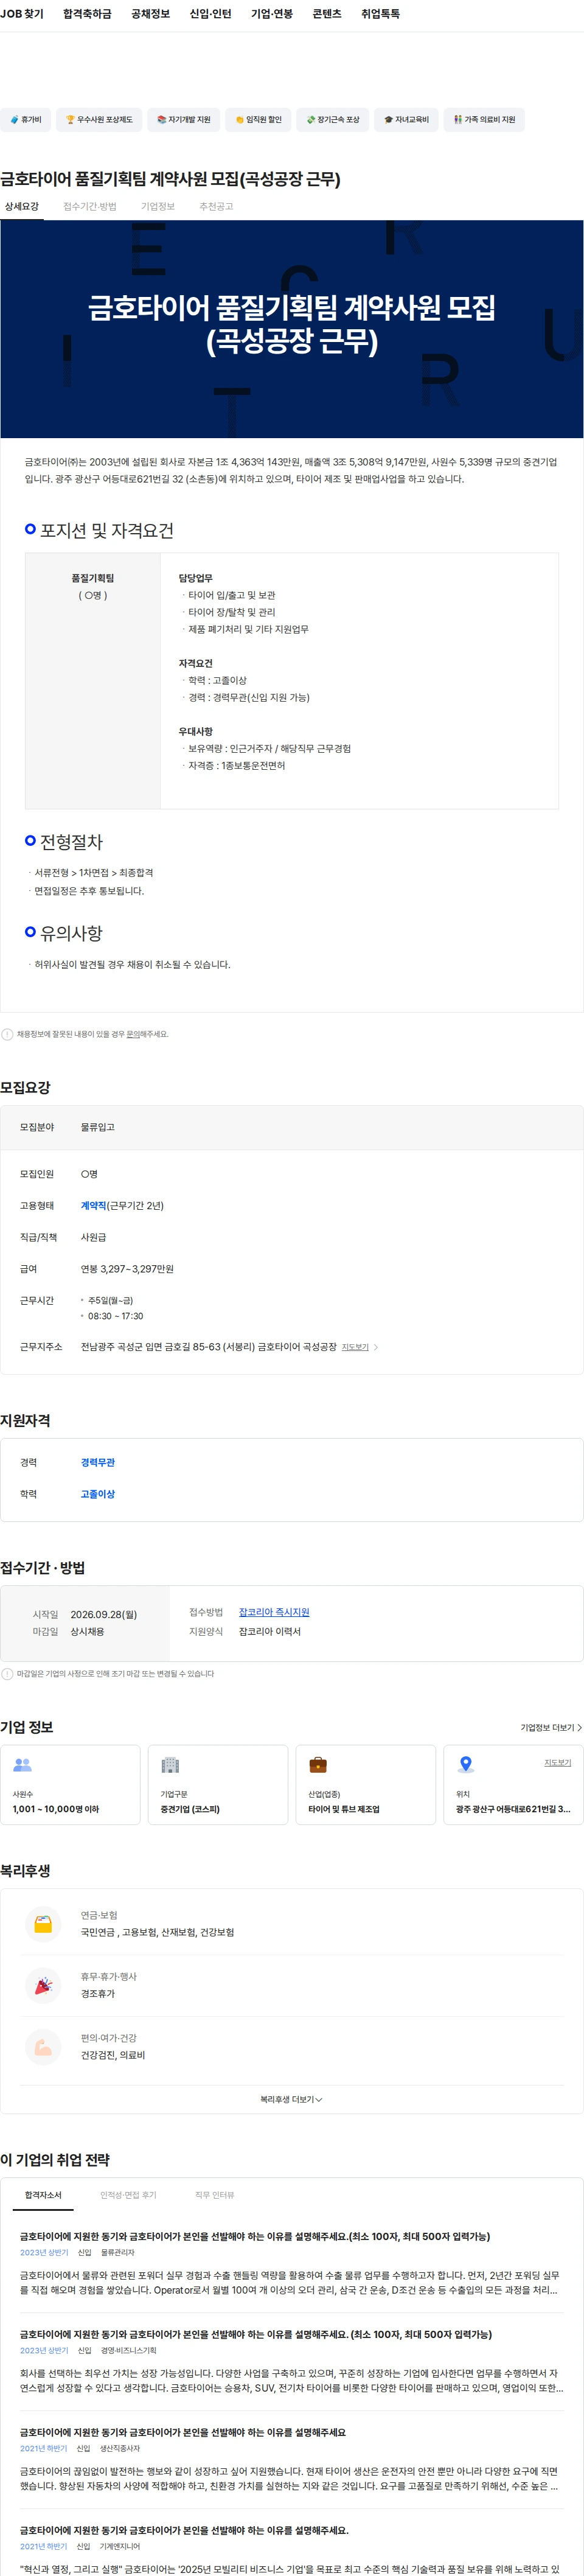
Task: Click the 타이어 및 튜브 제조업 industry text
Action: [x=344, y=1809]
